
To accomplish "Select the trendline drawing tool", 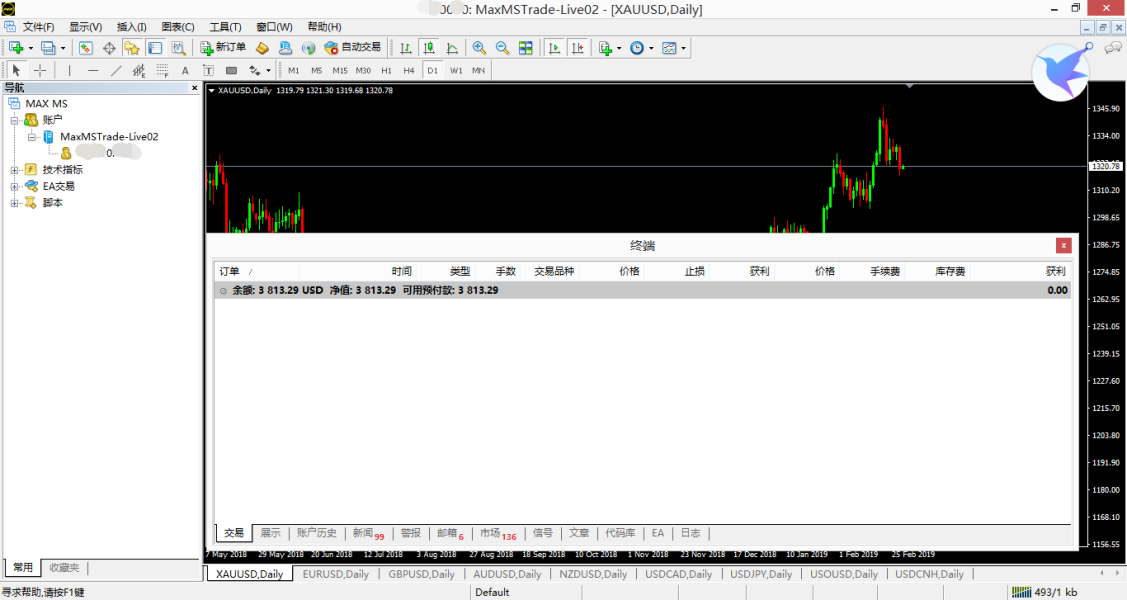I will [x=116, y=70].
